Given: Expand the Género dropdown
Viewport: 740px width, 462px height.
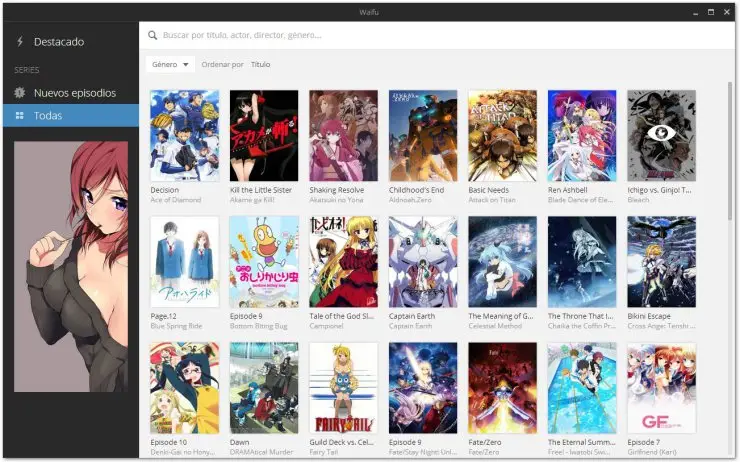Looking at the screenshot, I should pos(170,64).
